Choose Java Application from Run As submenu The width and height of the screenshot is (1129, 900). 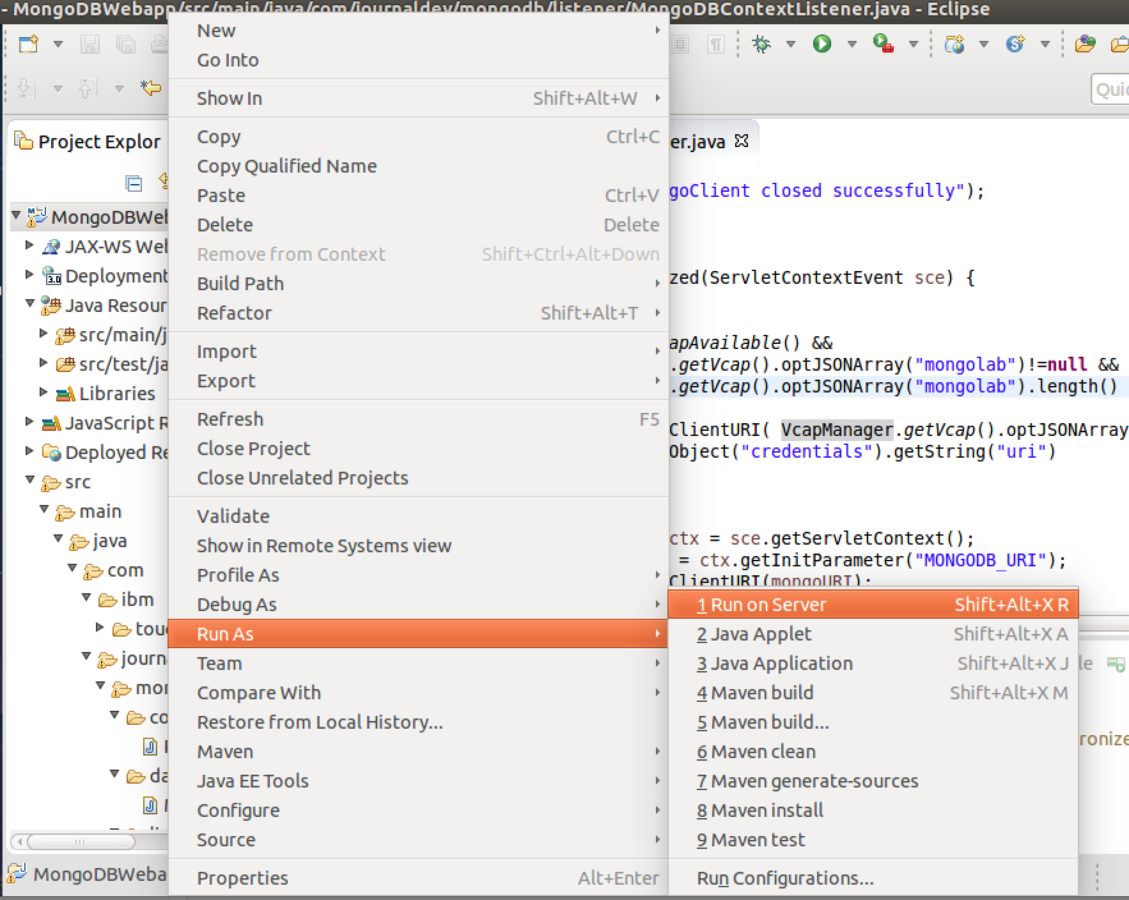pos(873,663)
